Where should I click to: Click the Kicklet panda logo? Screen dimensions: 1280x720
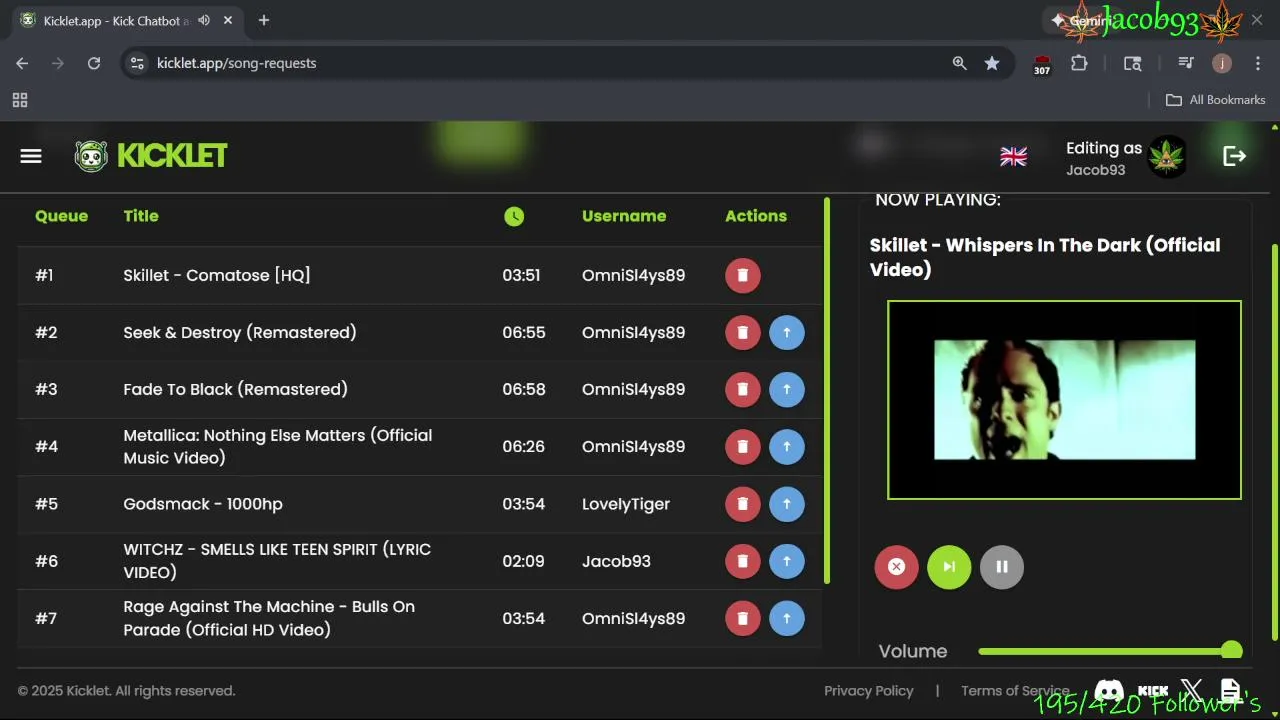coord(91,156)
